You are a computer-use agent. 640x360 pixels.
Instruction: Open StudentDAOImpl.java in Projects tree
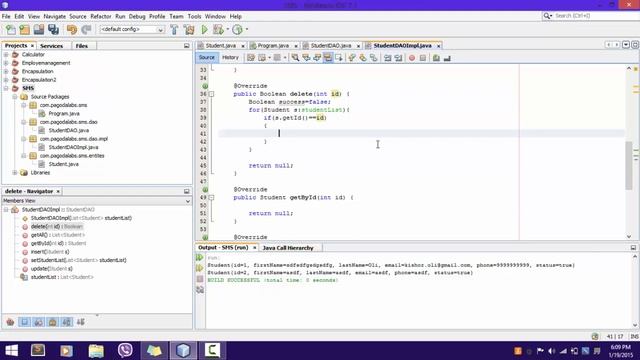[x=73, y=147]
